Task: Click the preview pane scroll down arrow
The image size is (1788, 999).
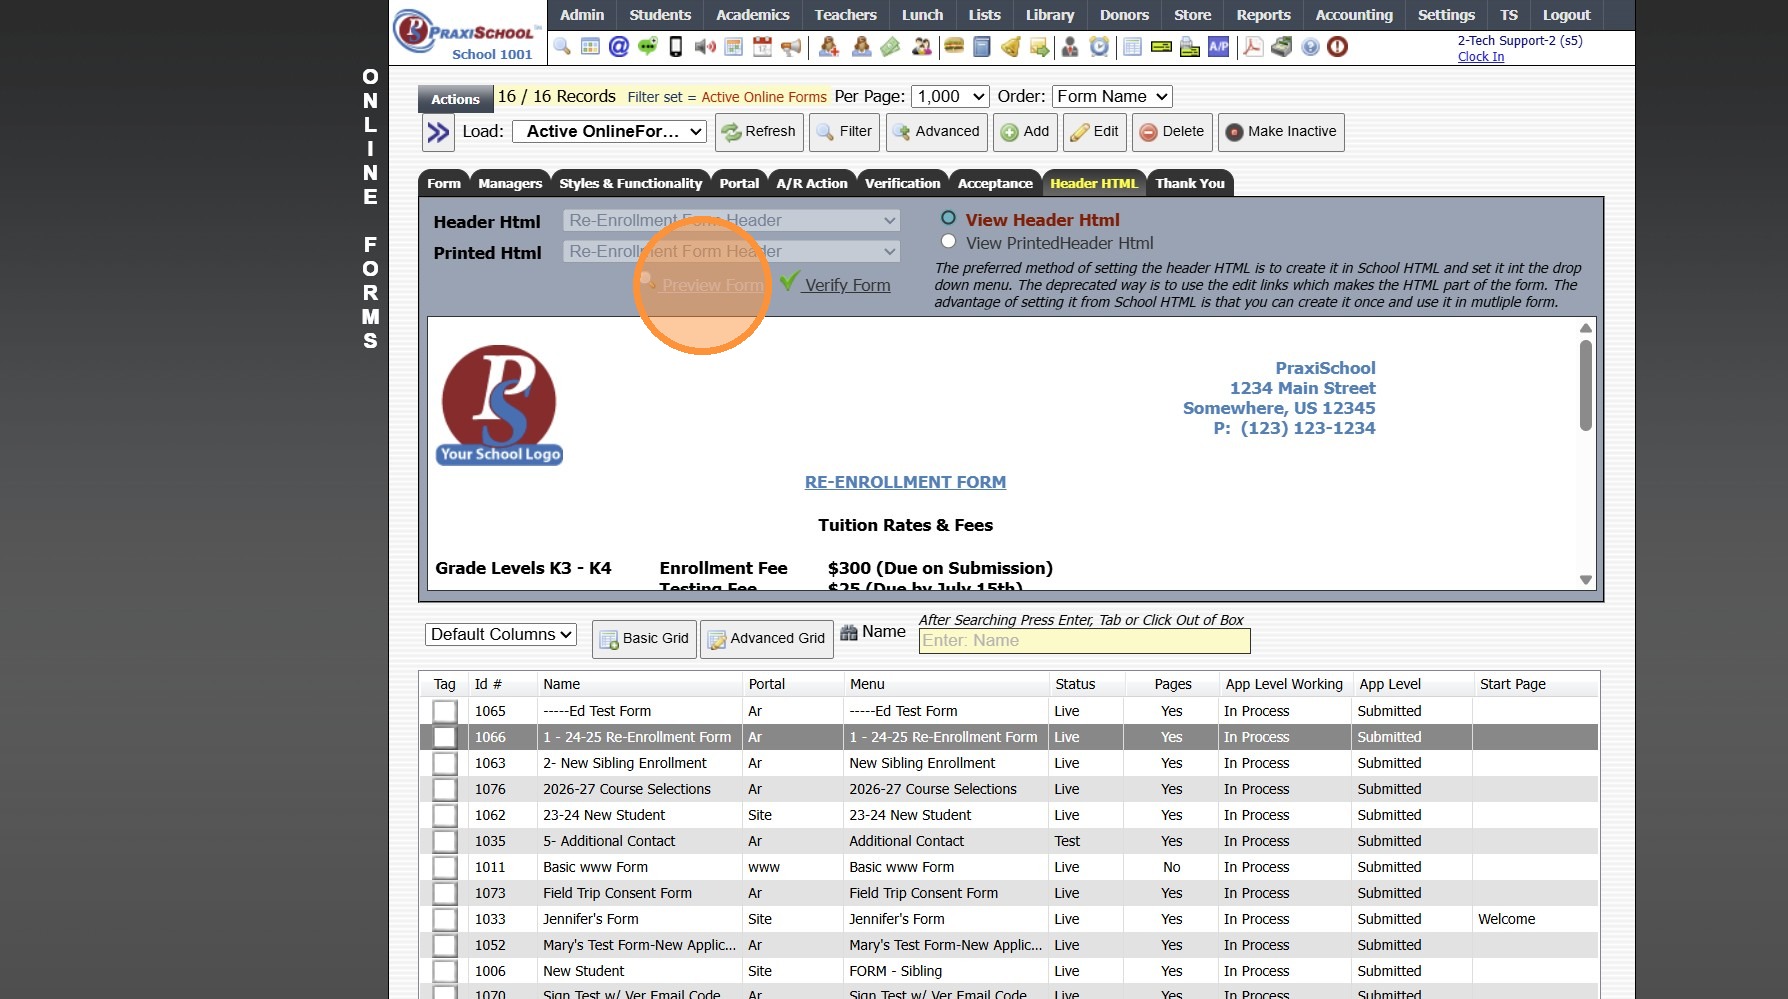Action: click(1585, 580)
